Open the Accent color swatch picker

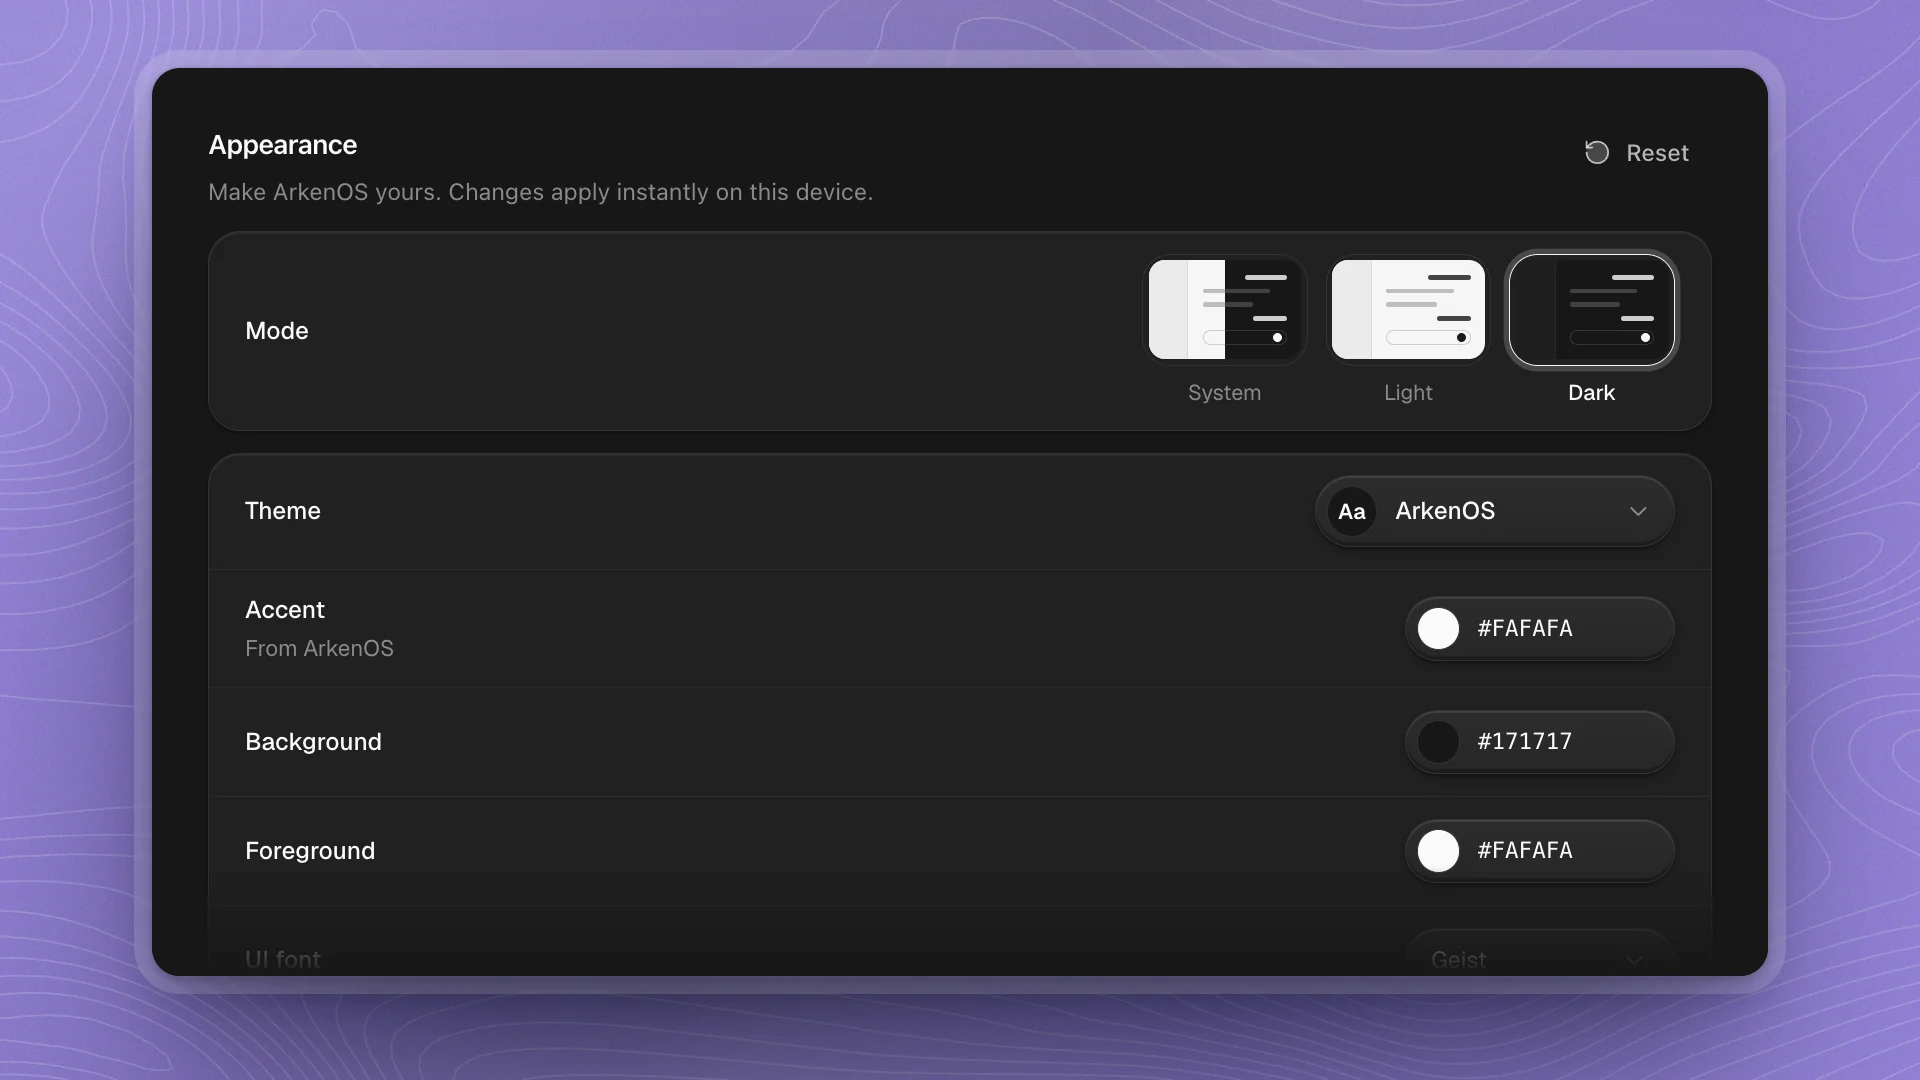click(1438, 628)
